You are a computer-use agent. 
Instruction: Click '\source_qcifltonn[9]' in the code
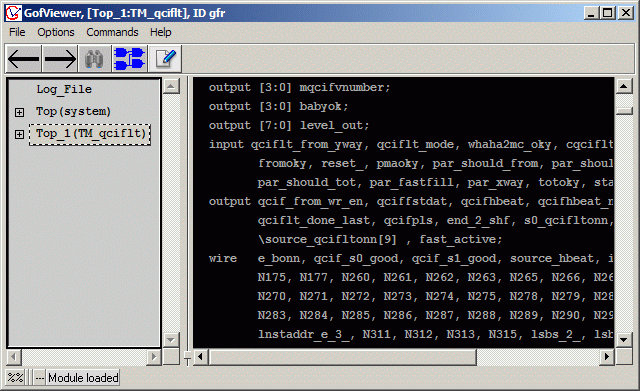[327, 240]
